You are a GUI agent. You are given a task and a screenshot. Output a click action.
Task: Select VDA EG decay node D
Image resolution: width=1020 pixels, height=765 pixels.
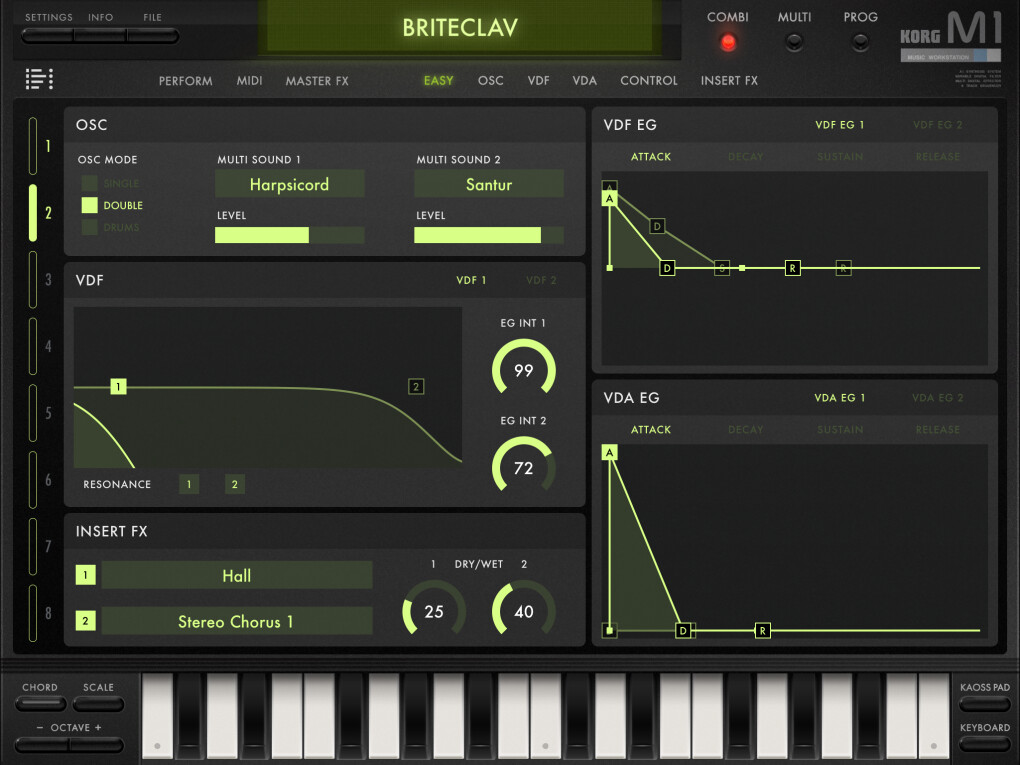coord(683,630)
